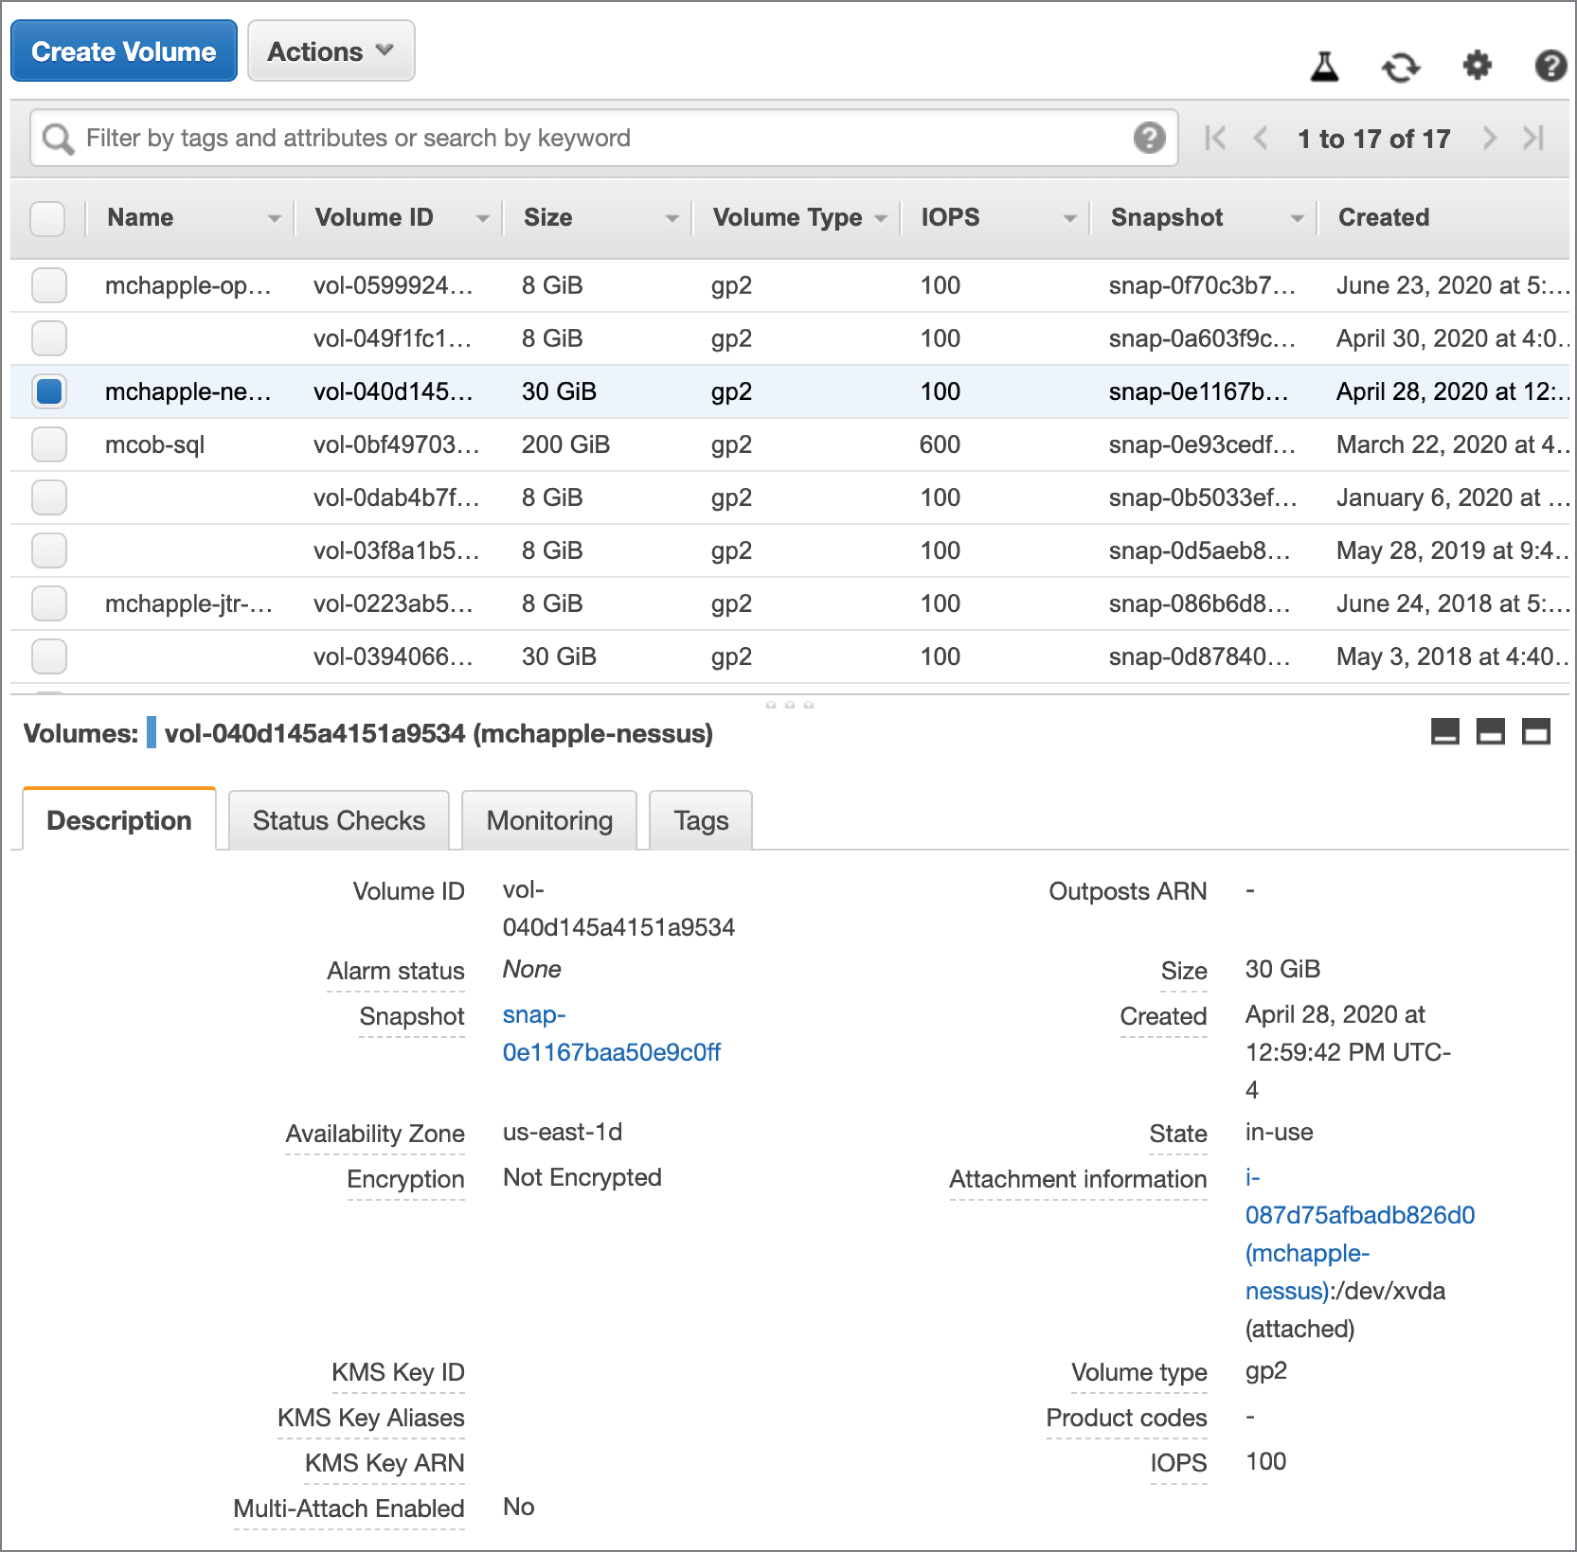
Task: Switch to the Monitoring tab
Action: coord(549,820)
